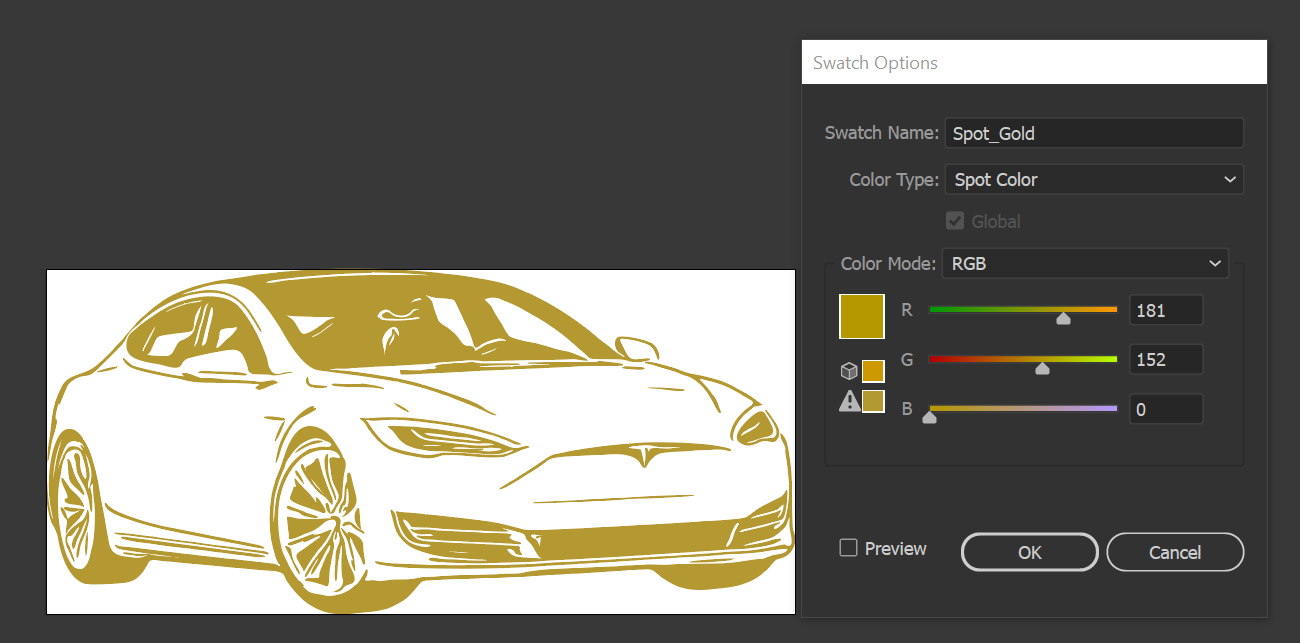
Task: Toggle the Global checkbox
Action: [954, 221]
